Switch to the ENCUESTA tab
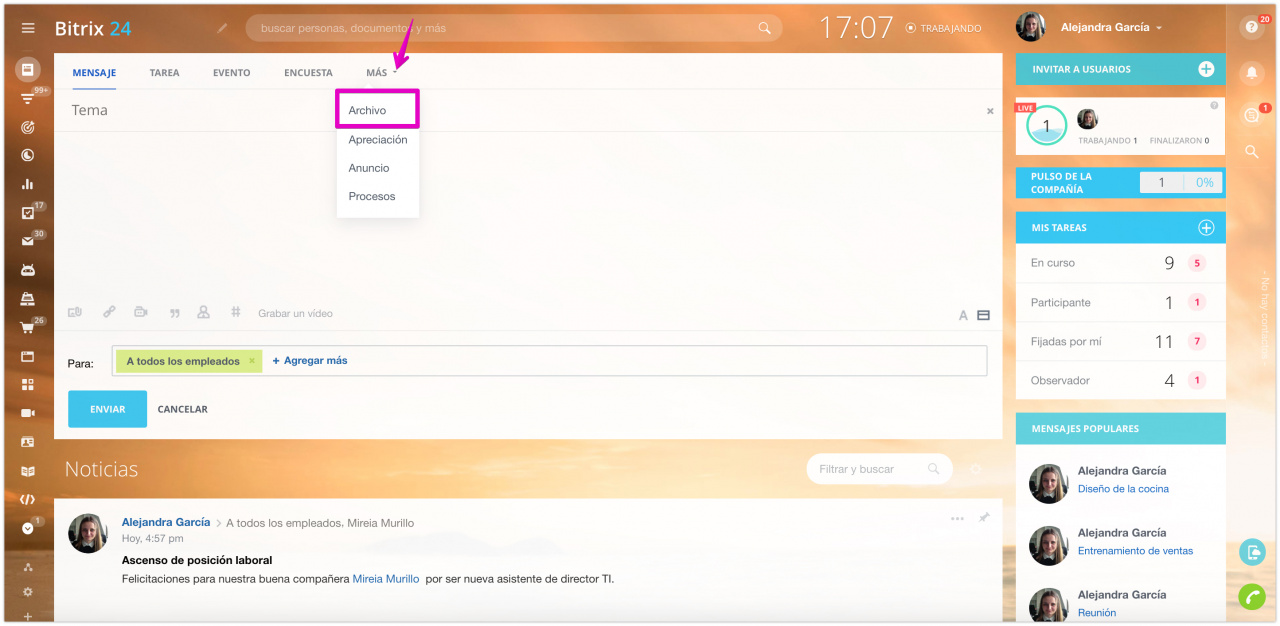Image resolution: width=1280 pixels, height=626 pixels. (307, 72)
